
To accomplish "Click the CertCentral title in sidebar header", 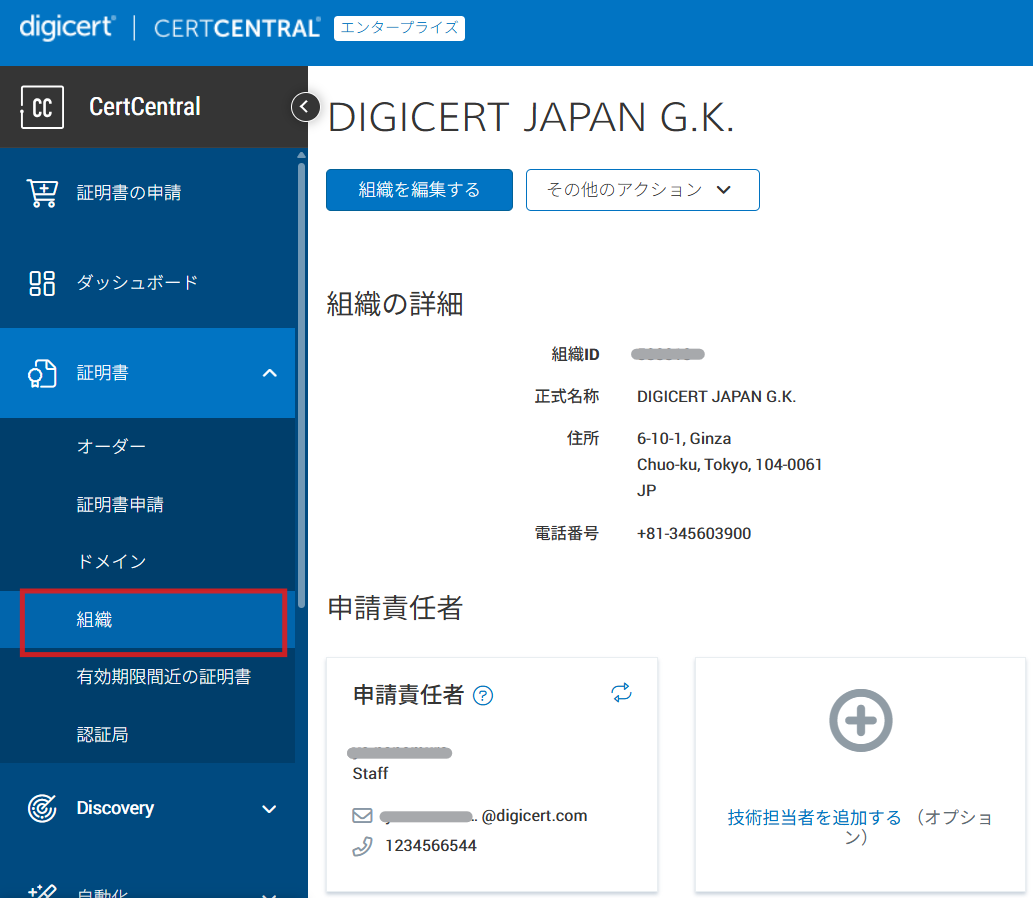I will pos(145,107).
